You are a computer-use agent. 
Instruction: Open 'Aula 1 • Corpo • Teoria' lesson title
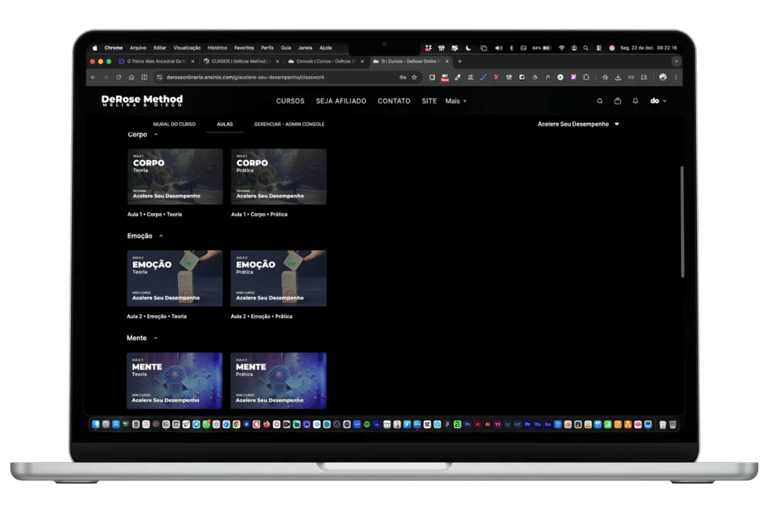[x=154, y=215]
